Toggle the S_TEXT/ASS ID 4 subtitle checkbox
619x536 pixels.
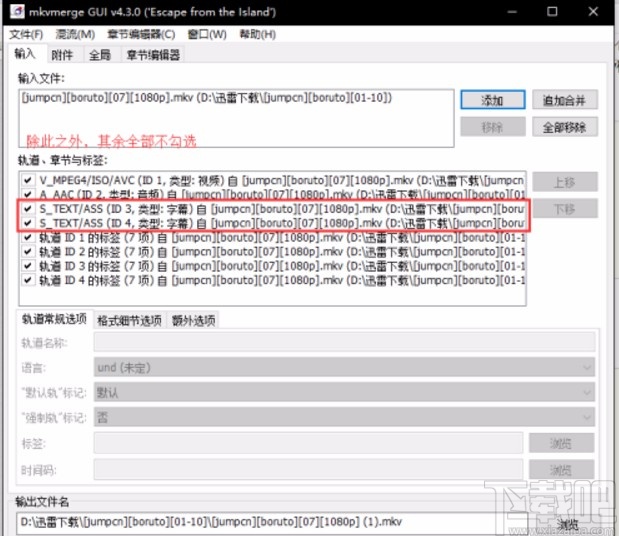pyautogui.click(x=28, y=223)
